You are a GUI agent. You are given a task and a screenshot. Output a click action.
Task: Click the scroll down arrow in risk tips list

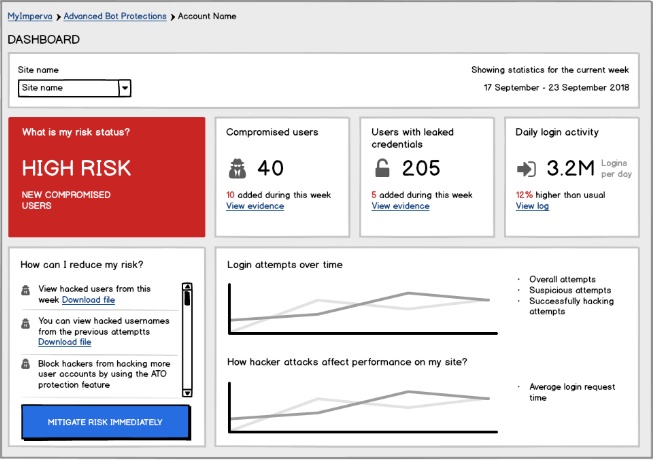pos(186,391)
